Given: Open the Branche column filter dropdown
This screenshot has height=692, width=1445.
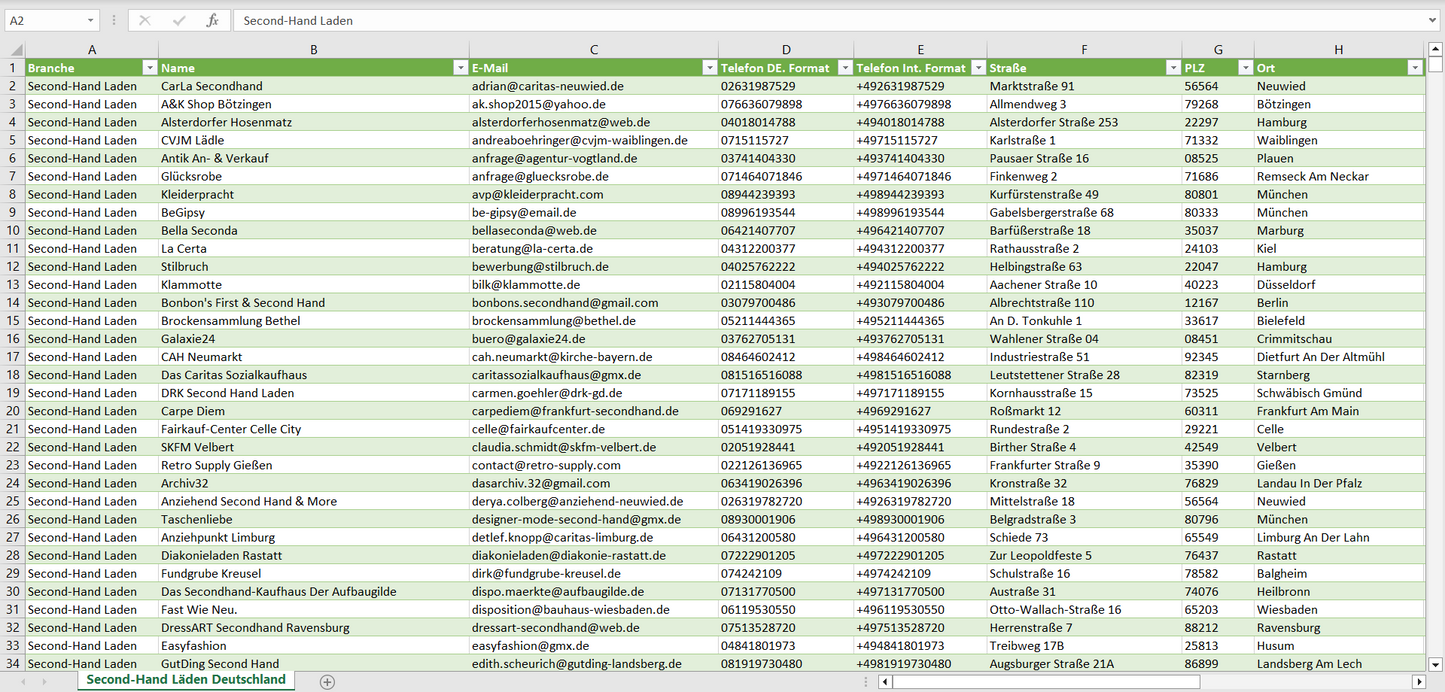Looking at the screenshot, I should pyautogui.click(x=150, y=68).
